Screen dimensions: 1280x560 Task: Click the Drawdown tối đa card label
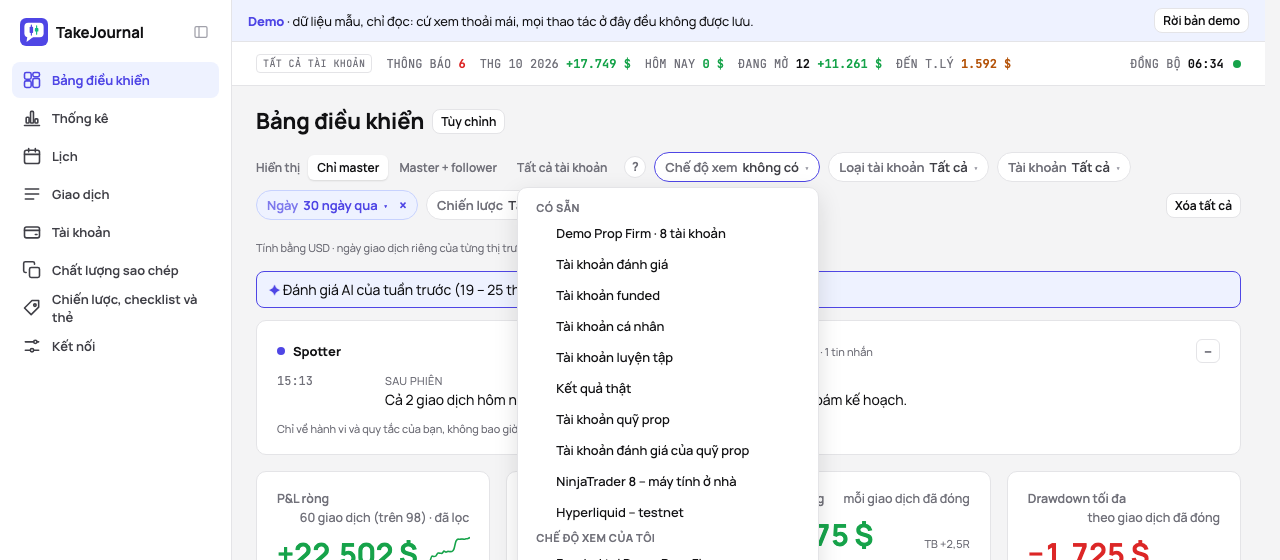(1076, 498)
